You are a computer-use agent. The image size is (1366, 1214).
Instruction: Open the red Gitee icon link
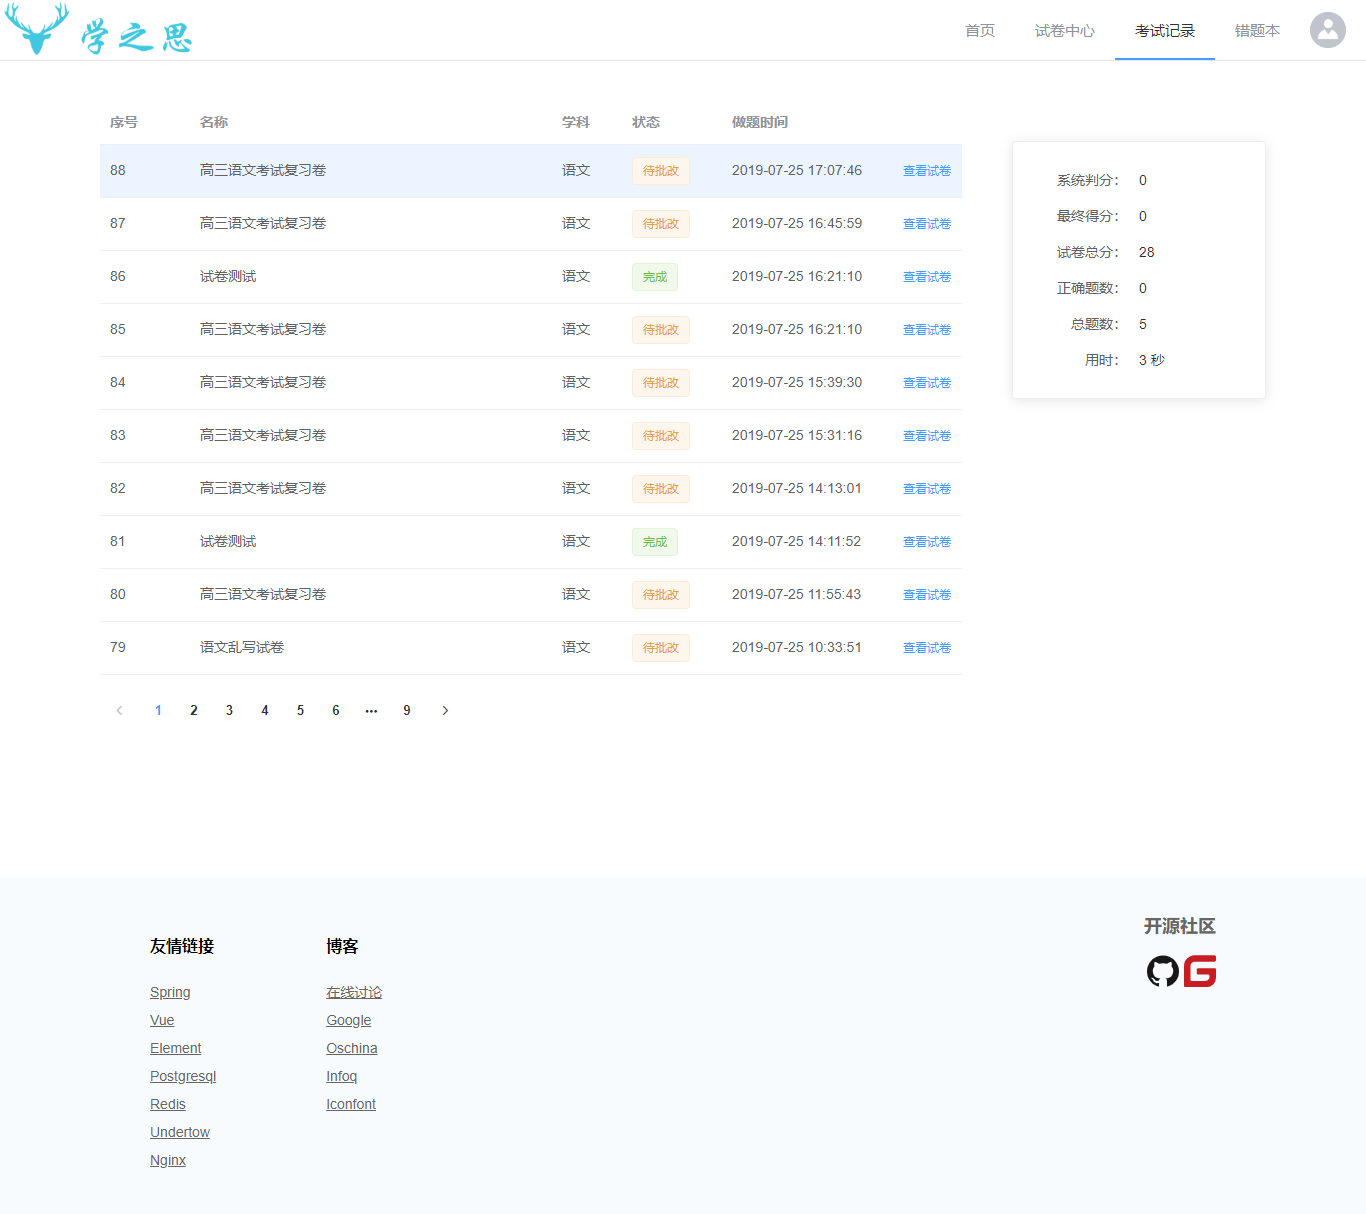pos(1200,971)
